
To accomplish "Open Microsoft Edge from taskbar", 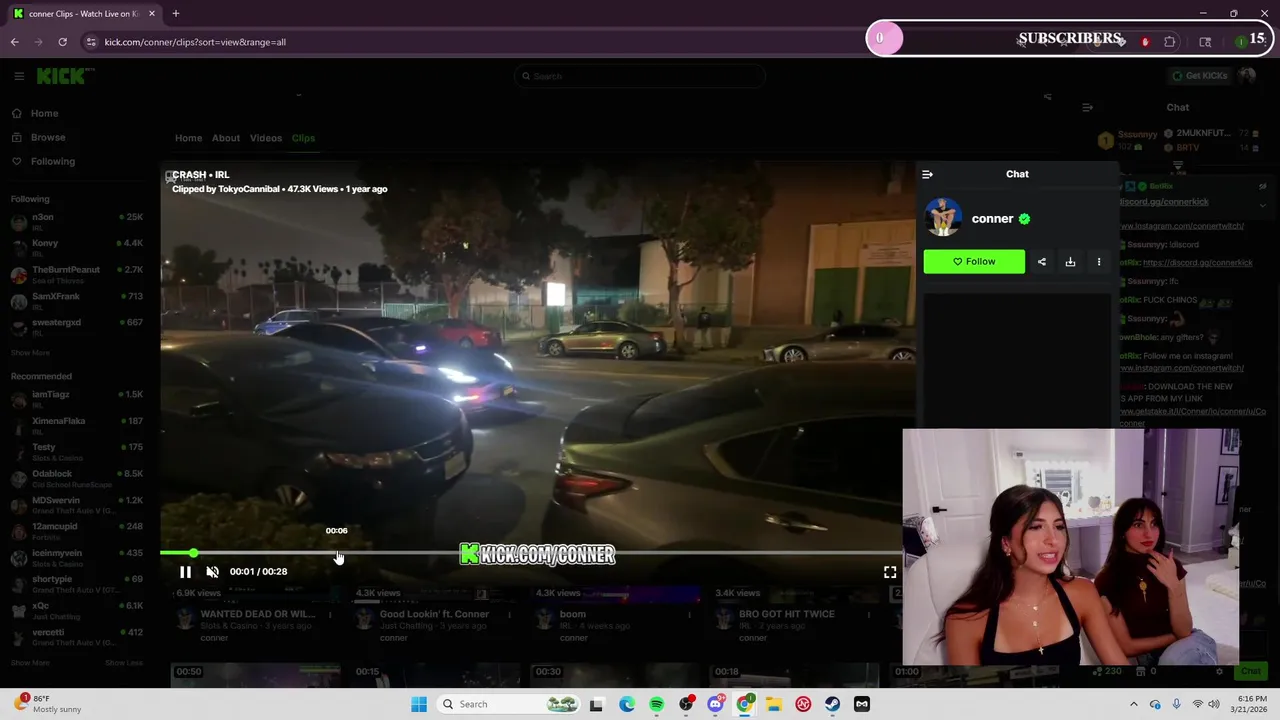I will tap(627, 704).
